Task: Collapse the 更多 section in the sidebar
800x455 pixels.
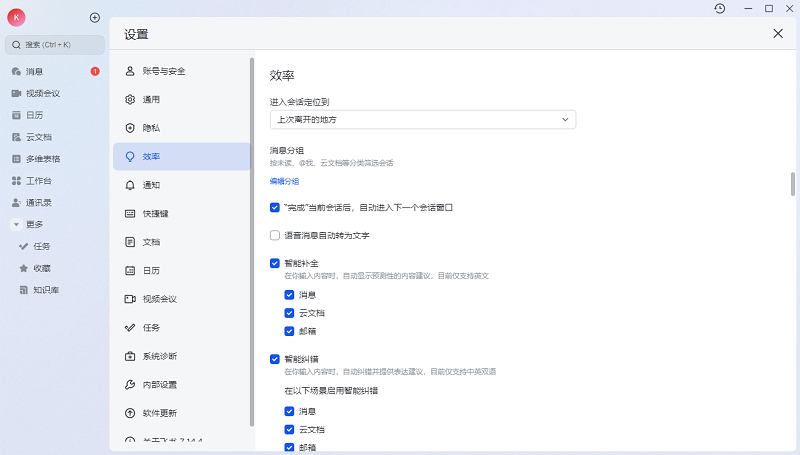Action: [17, 224]
